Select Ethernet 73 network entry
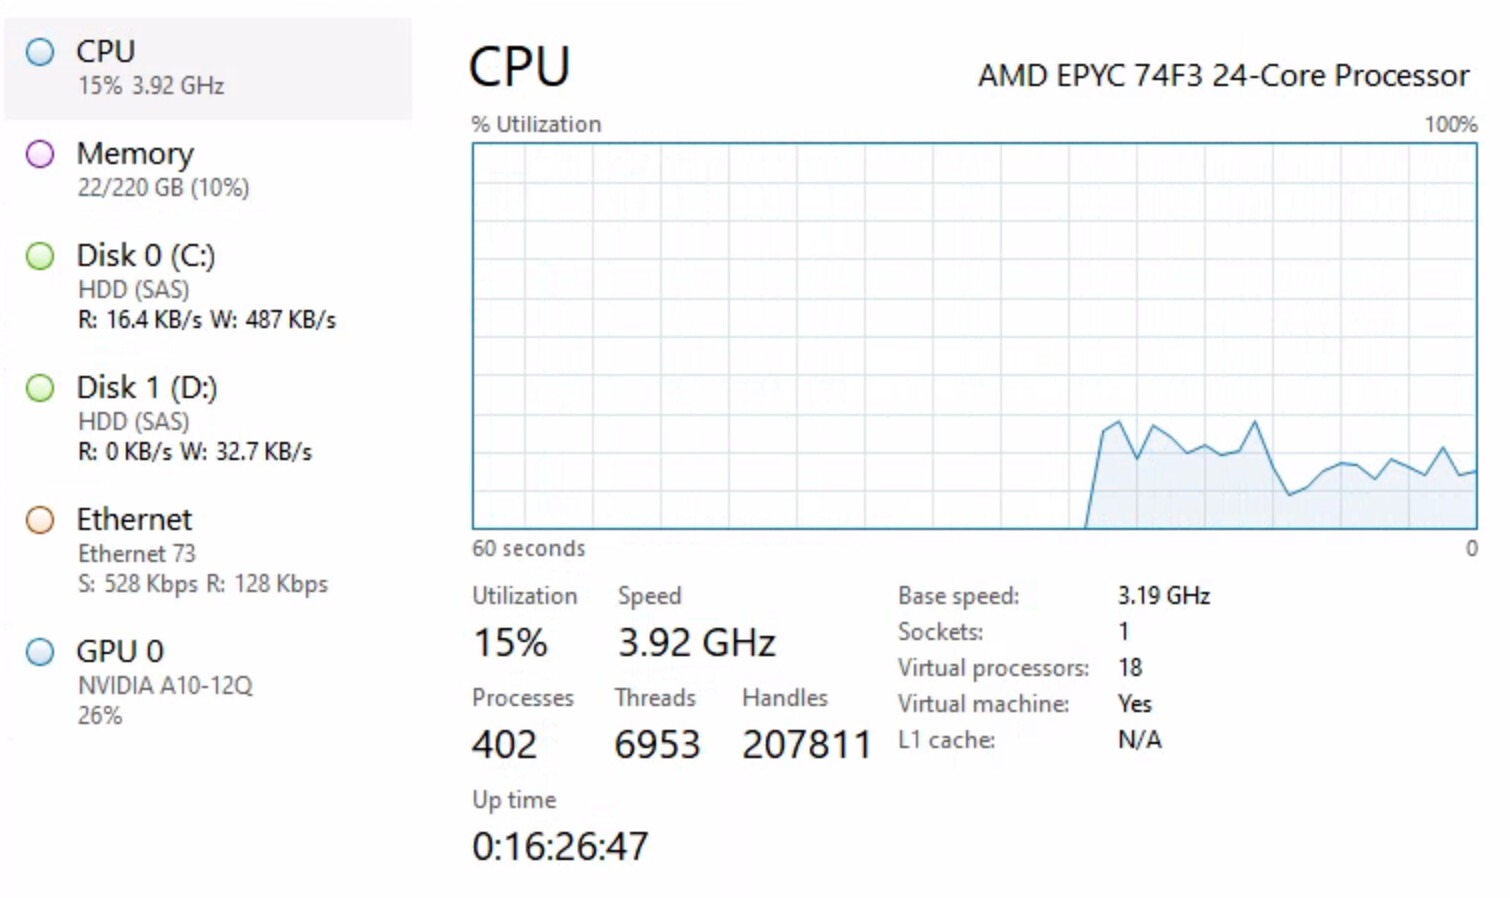The image size is (1510, 898). 136,553
